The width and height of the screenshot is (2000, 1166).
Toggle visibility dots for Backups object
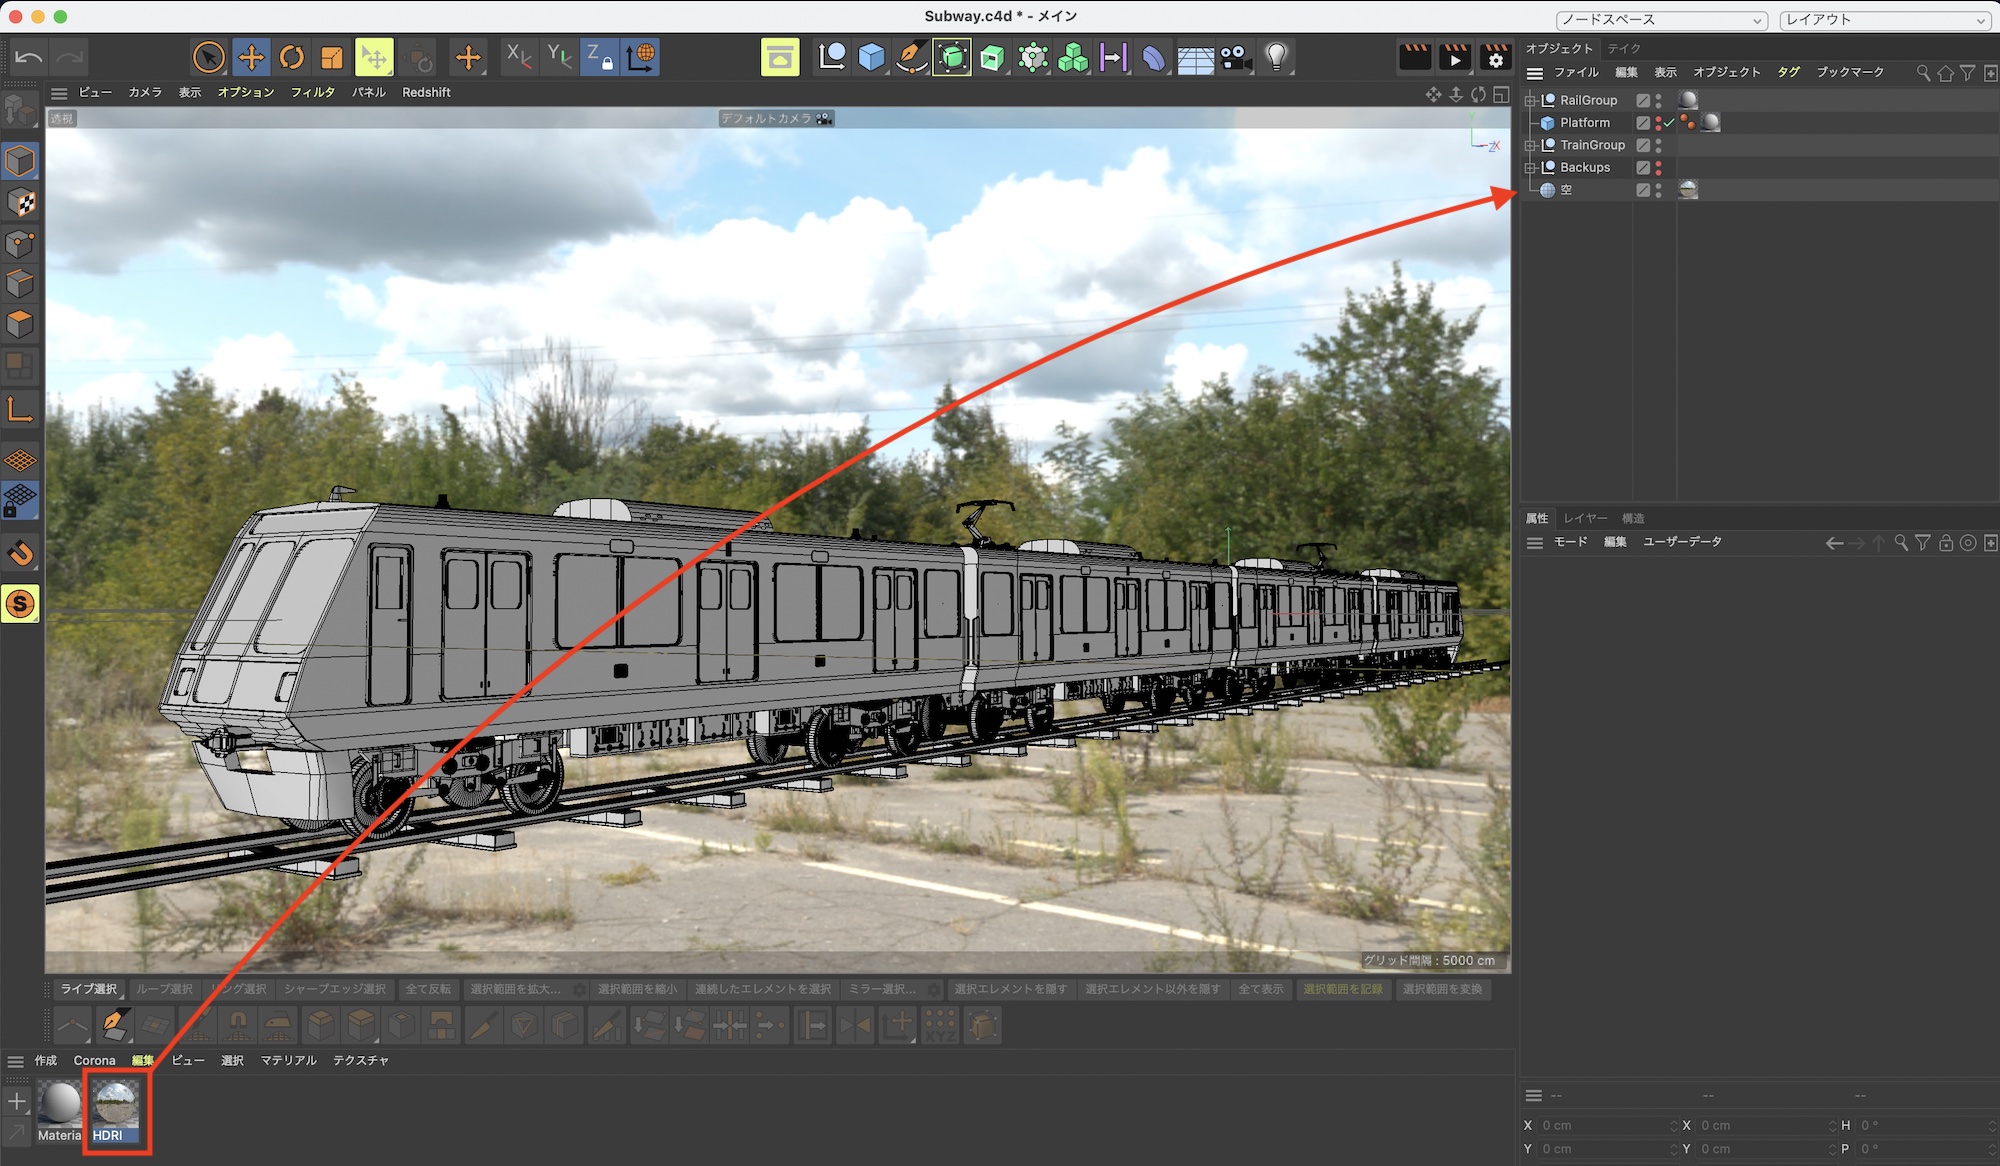tap(1658, 167)
